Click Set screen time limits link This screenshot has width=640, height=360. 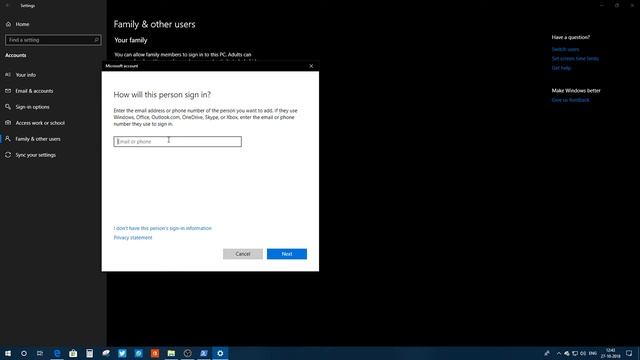pos(575,58)
